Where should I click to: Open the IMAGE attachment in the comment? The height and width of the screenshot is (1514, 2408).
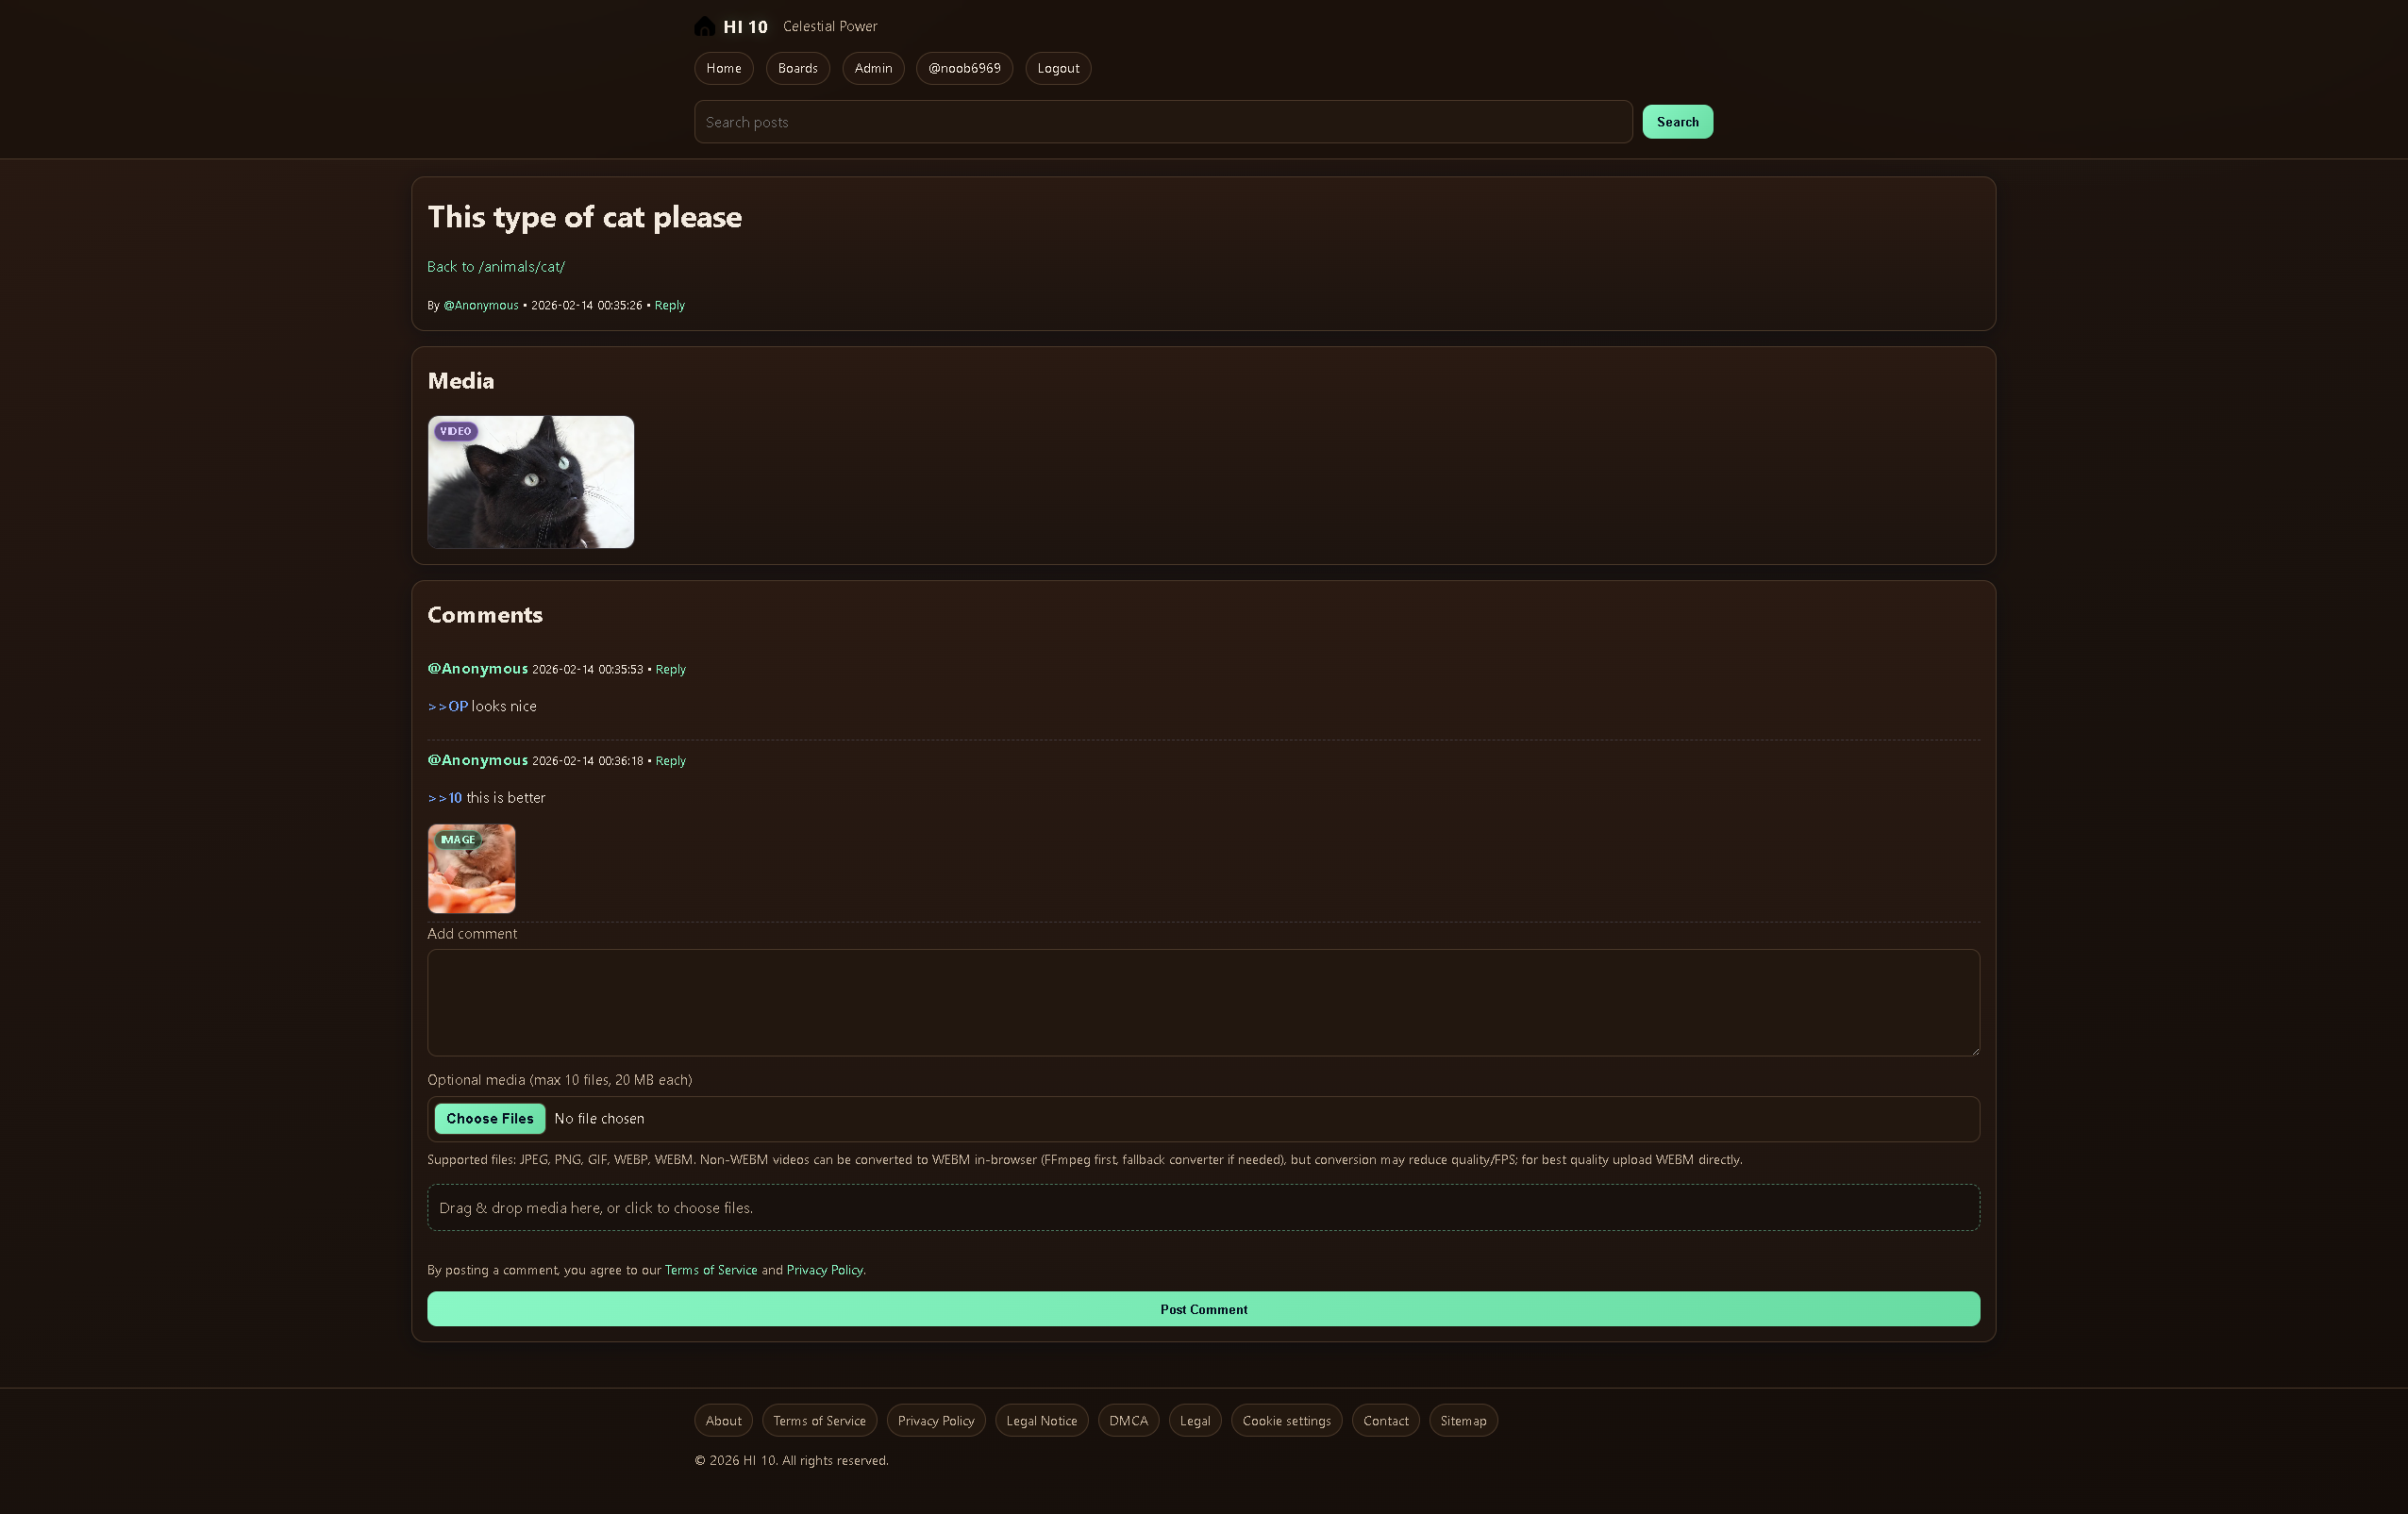tap(471, 868)
